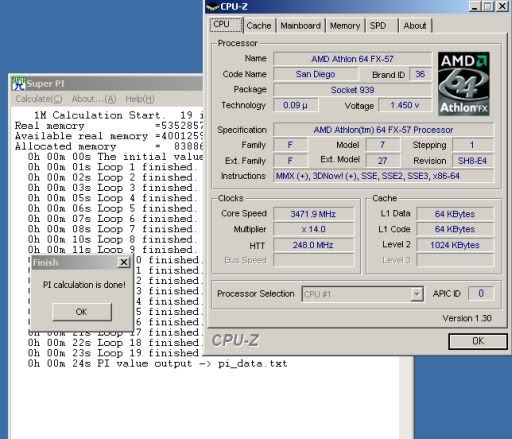Click the Ext. Family value F
The image size is (512, 439).
(x=290, y=161)
